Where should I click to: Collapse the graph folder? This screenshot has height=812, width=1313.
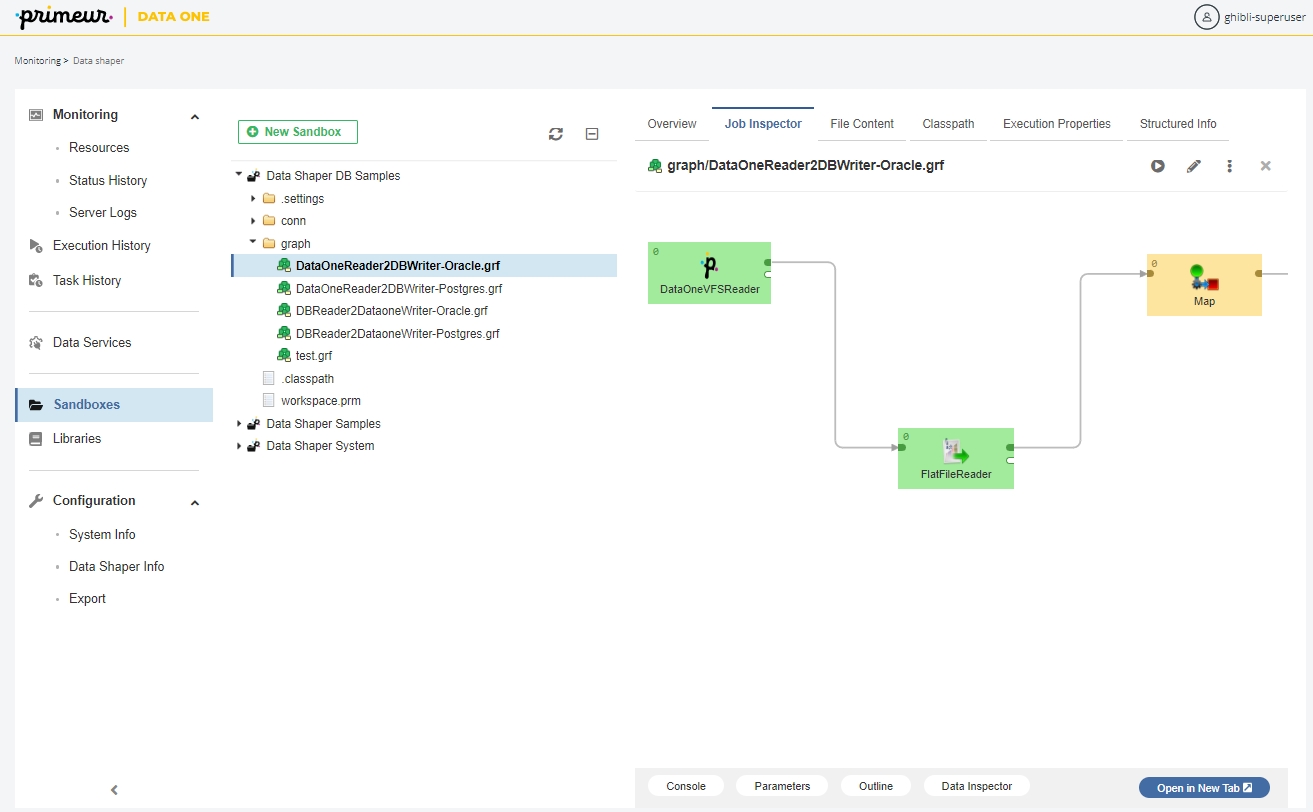pos(254,243)
